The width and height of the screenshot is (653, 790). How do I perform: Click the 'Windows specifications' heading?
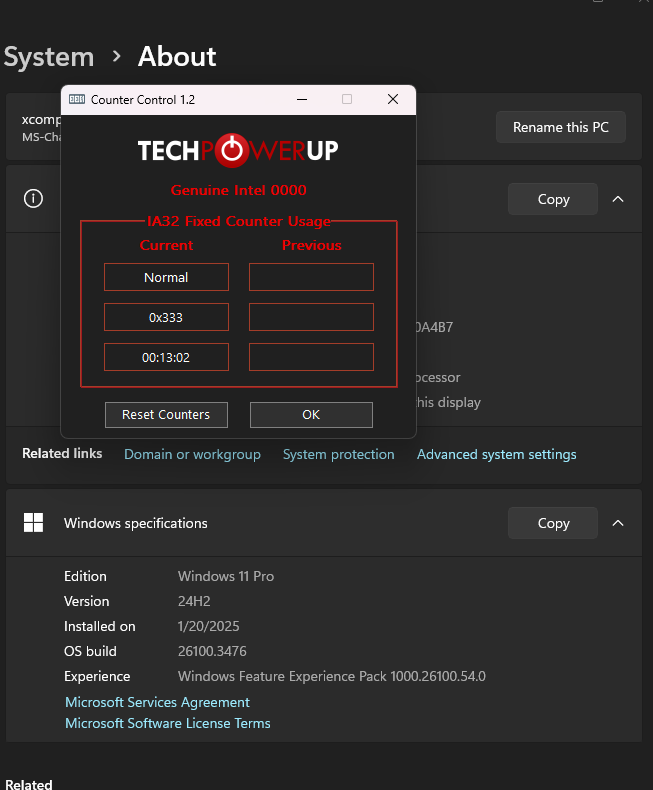(x=136, y=523)
